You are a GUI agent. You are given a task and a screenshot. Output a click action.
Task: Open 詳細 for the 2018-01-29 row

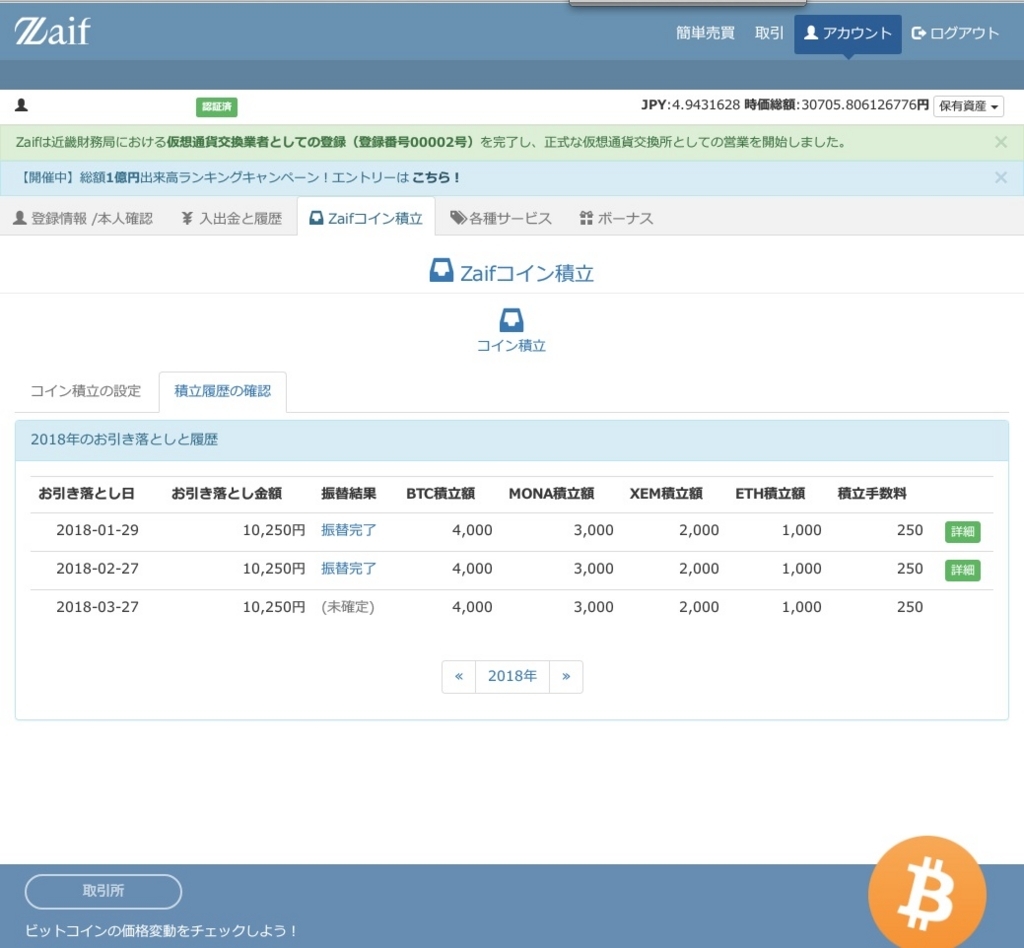click(963, 532)
